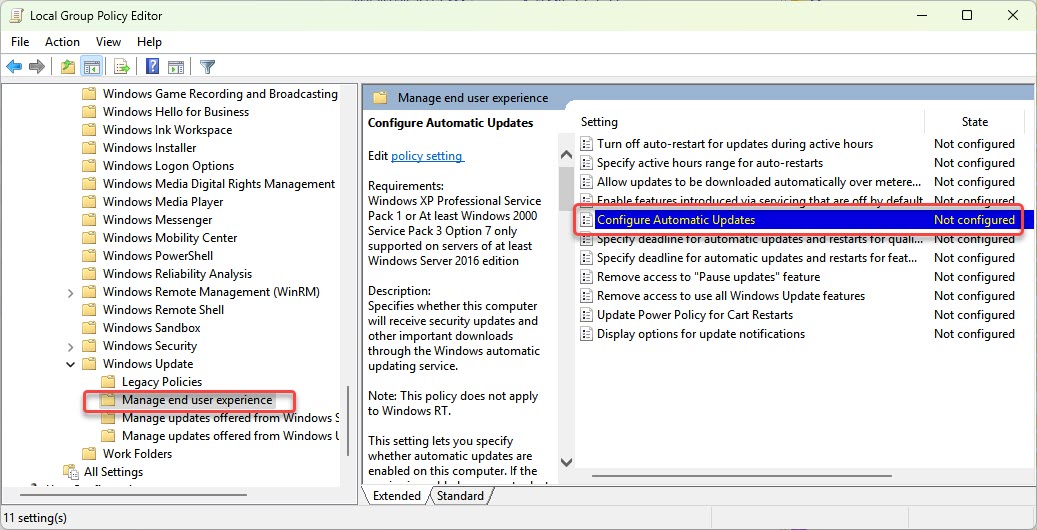
Task: Select Specify active hours range for auto-restarts
Action: tap(710, 163)
